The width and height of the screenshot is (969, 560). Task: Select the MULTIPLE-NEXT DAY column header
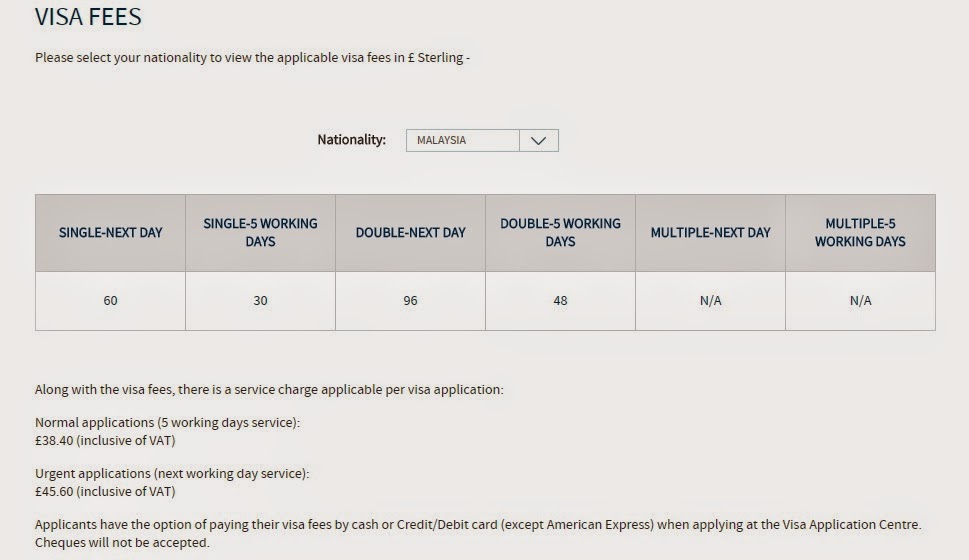point(711,233)
